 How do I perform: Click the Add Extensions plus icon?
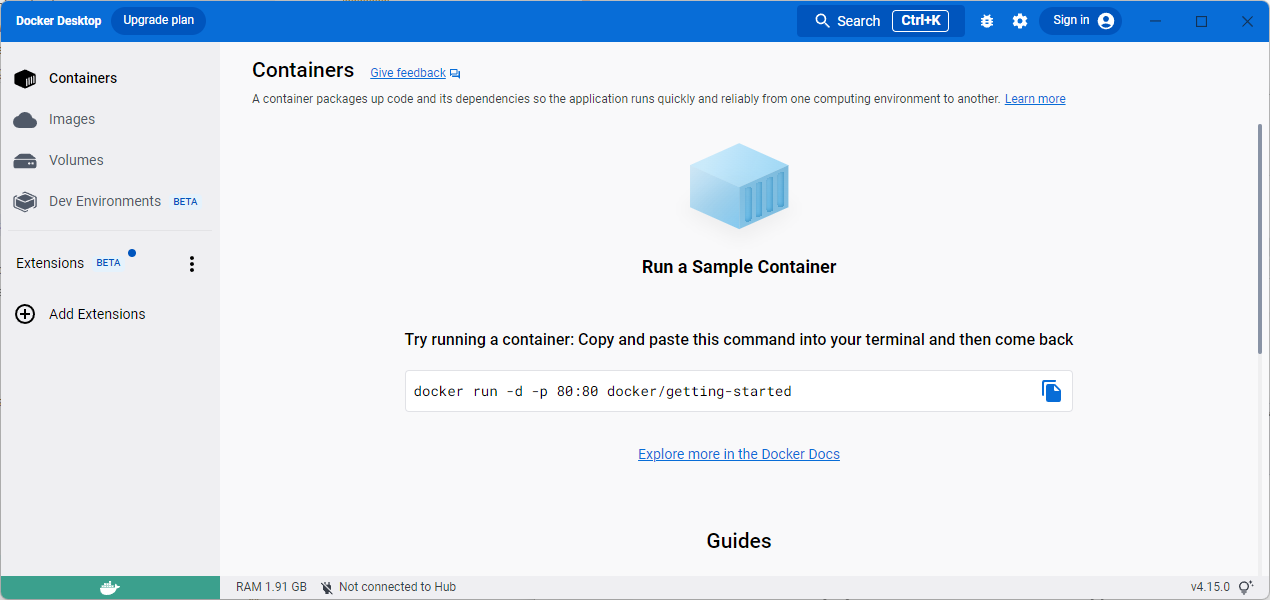(25, 314)
